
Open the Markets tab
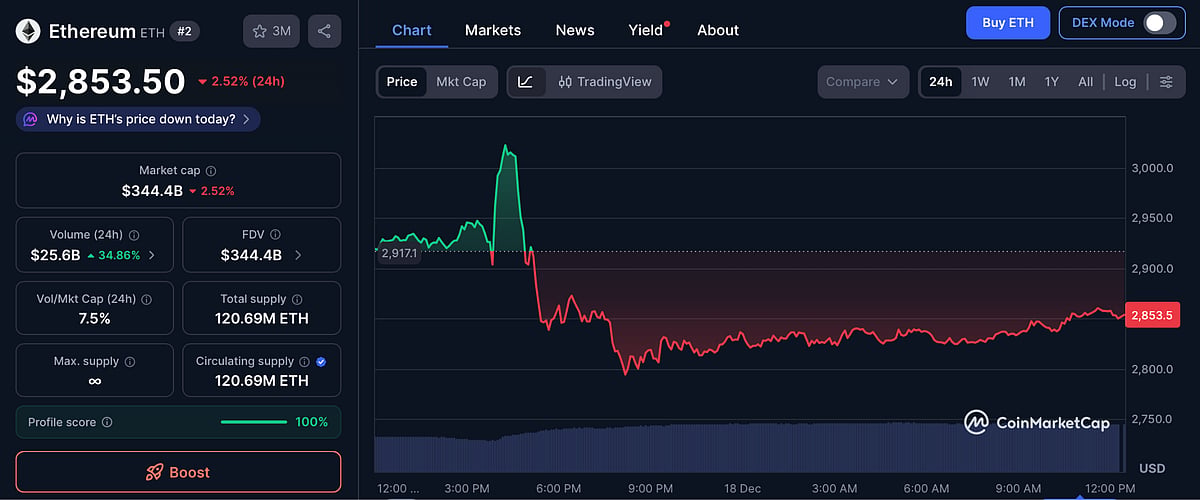point(493,30)
